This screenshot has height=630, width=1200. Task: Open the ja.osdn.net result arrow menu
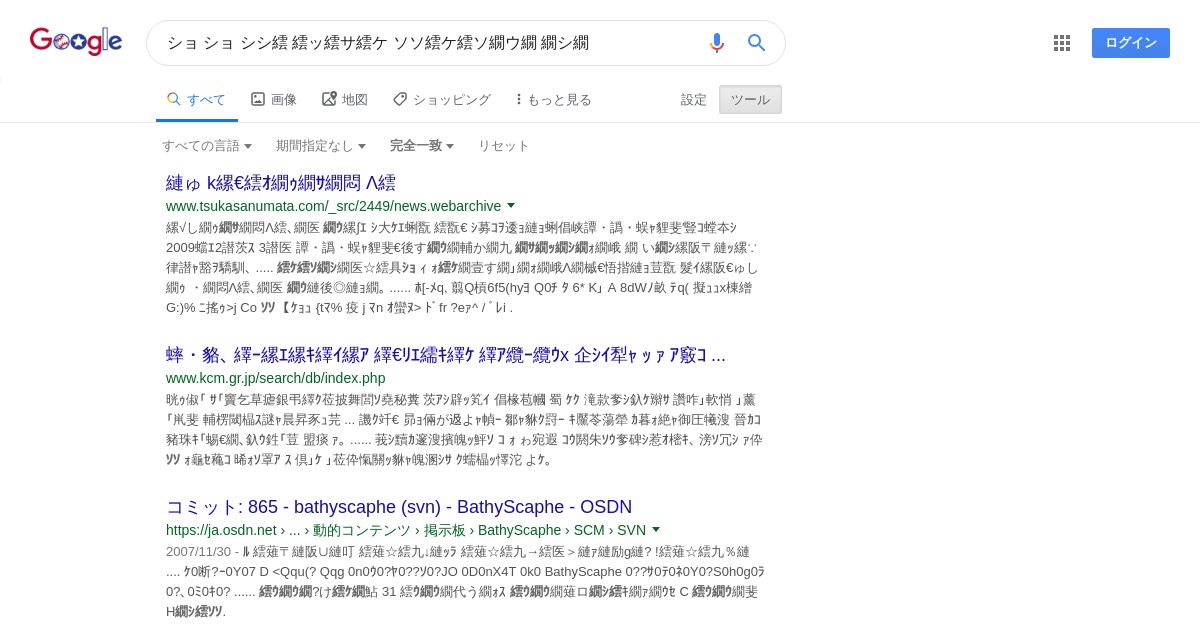(656, 529)
